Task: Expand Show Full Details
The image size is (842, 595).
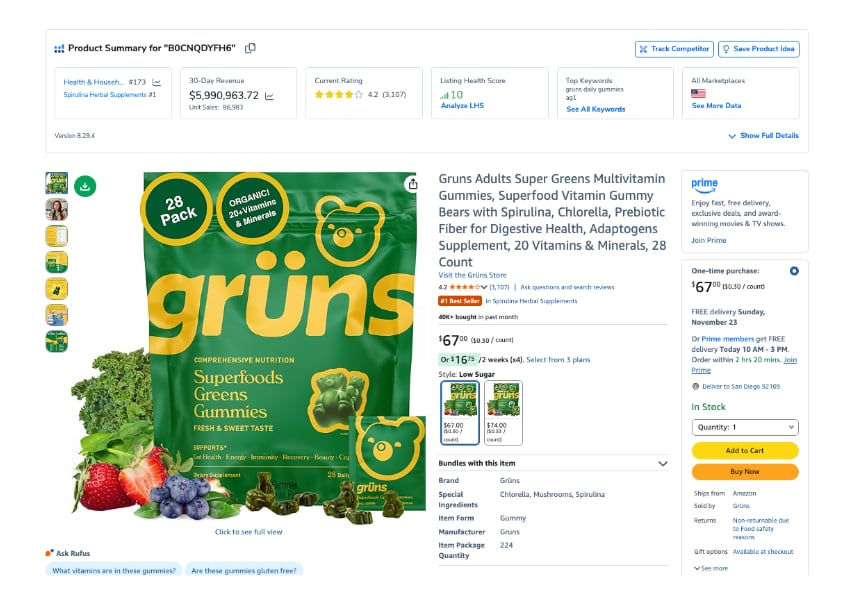Action: click(x=764, y=136)
